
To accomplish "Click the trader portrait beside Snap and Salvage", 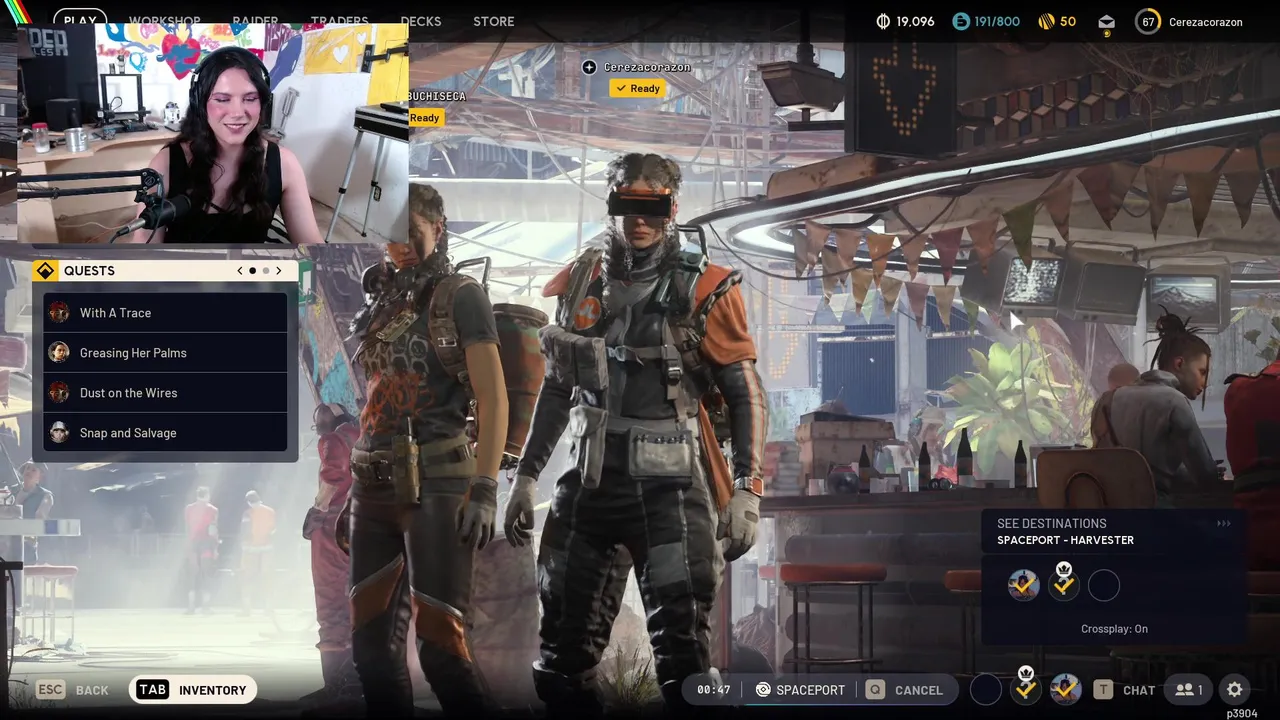I will point(60,433).
